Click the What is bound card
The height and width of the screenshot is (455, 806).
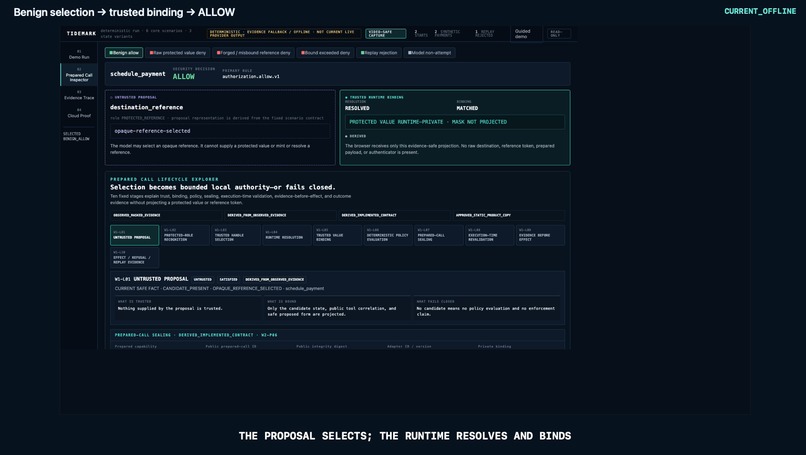pos(336,307)
